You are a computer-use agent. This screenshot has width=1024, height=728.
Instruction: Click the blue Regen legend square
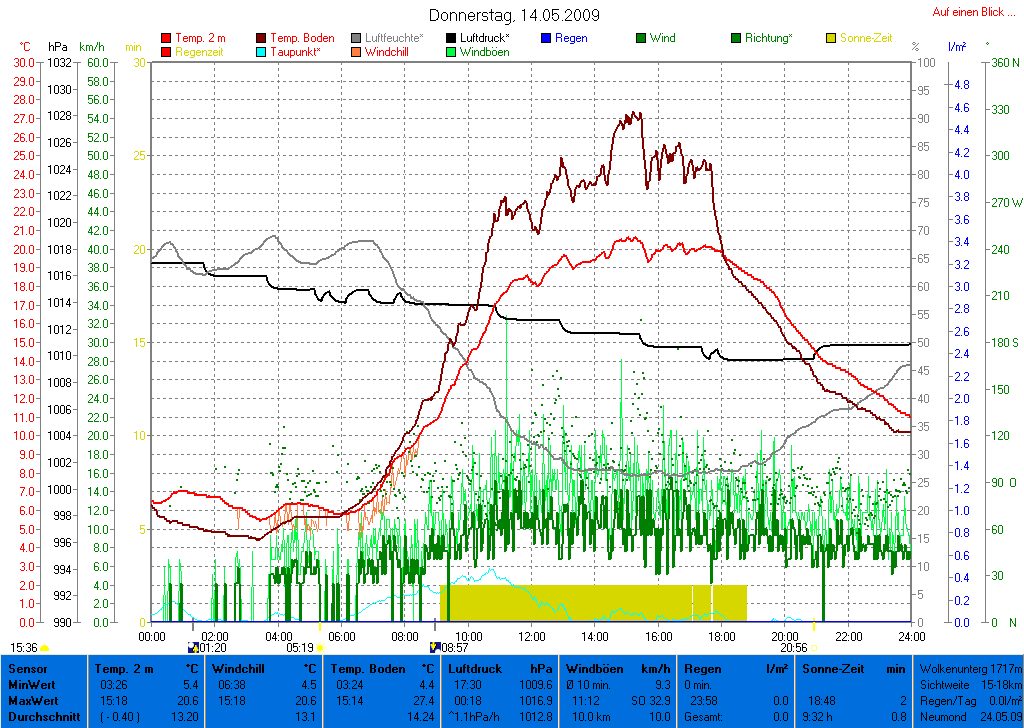coord(546,39)
